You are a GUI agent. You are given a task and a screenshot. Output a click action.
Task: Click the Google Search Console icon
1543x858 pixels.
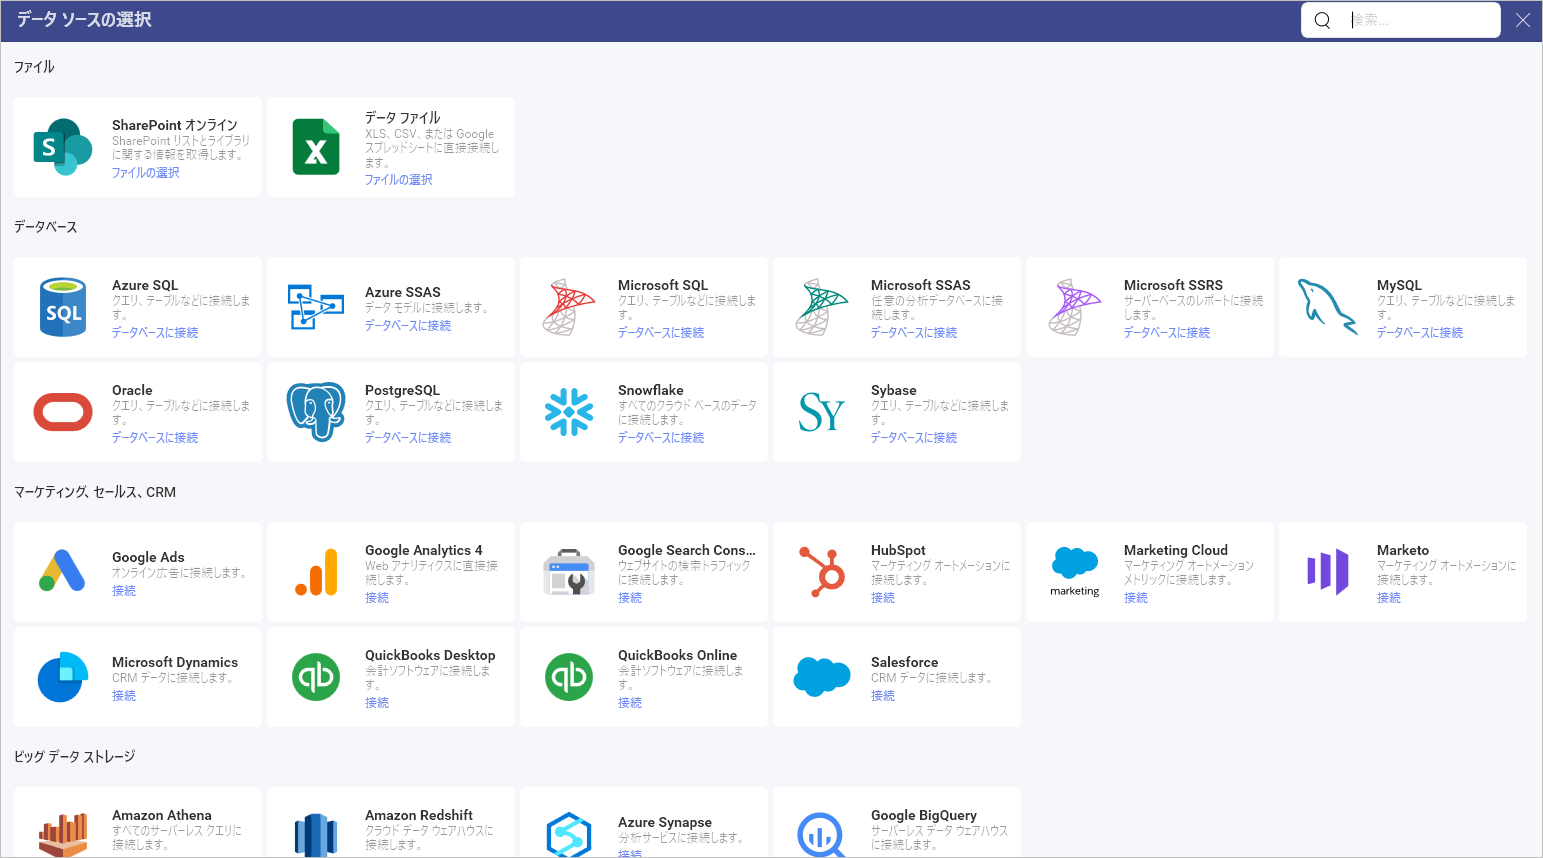point(569,572)
